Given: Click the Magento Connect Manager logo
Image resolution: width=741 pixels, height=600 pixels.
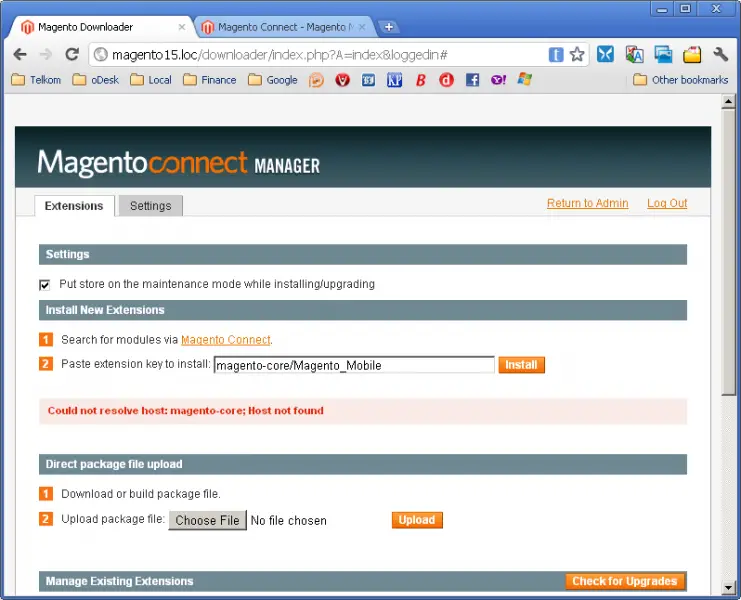Looking at the screenshot, I should pos(179,163).
